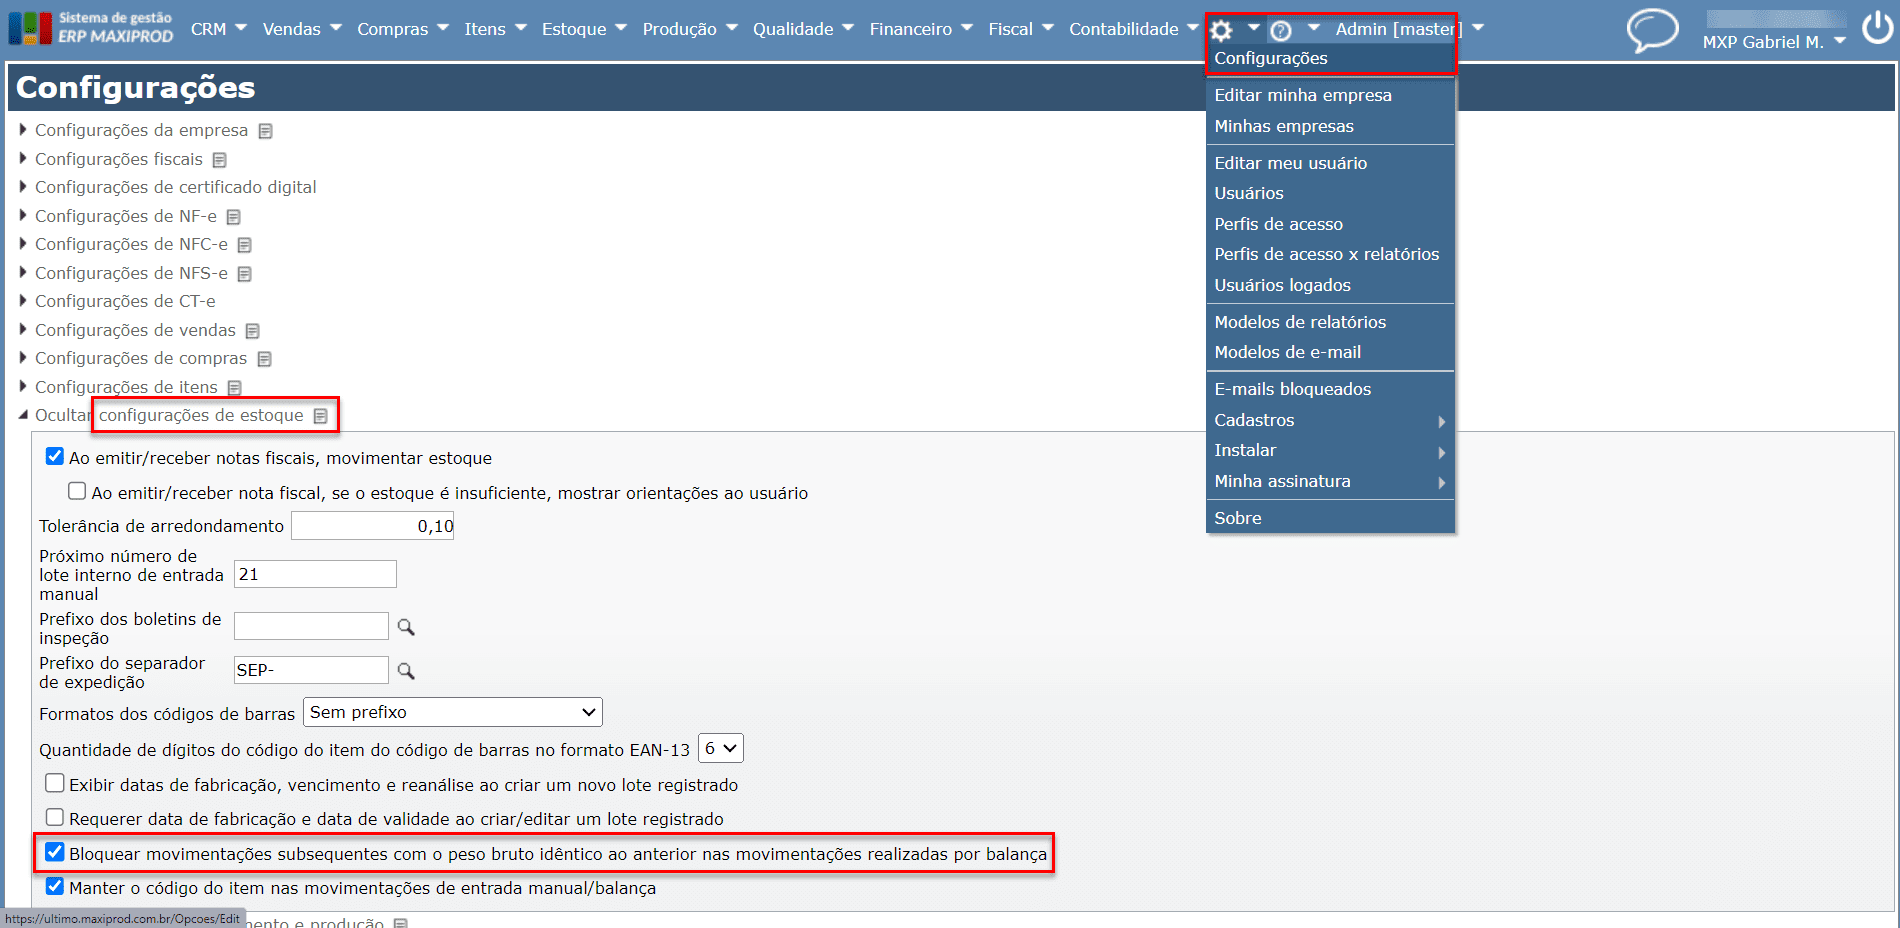Open note icon beside Configurações de itens

tap(235, 388)
